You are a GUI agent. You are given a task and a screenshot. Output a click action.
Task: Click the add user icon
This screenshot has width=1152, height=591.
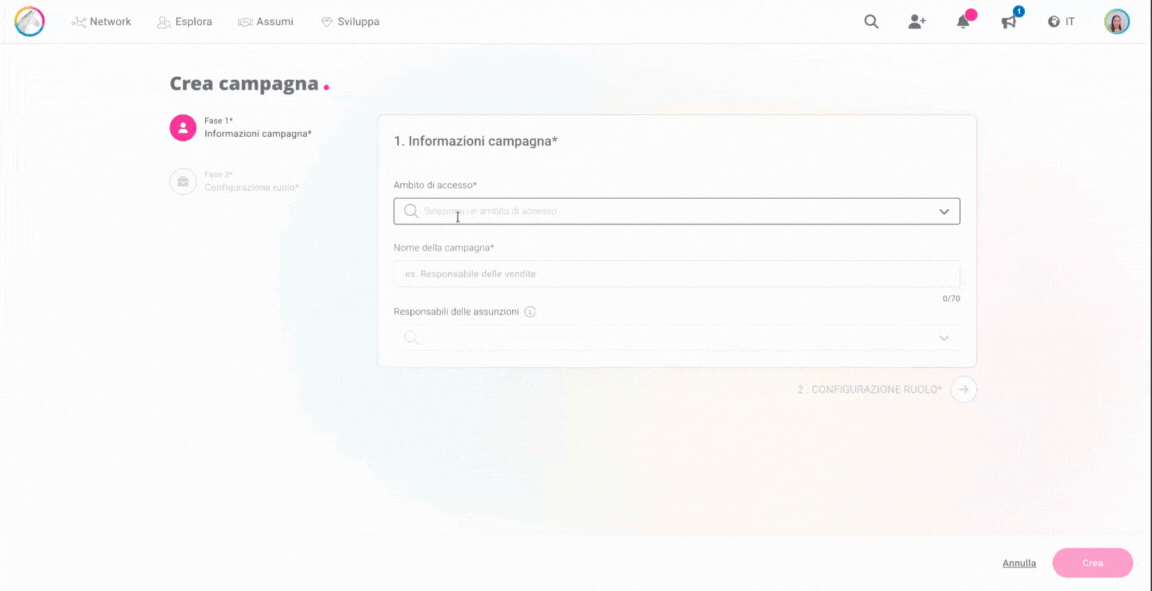[917, 21]
